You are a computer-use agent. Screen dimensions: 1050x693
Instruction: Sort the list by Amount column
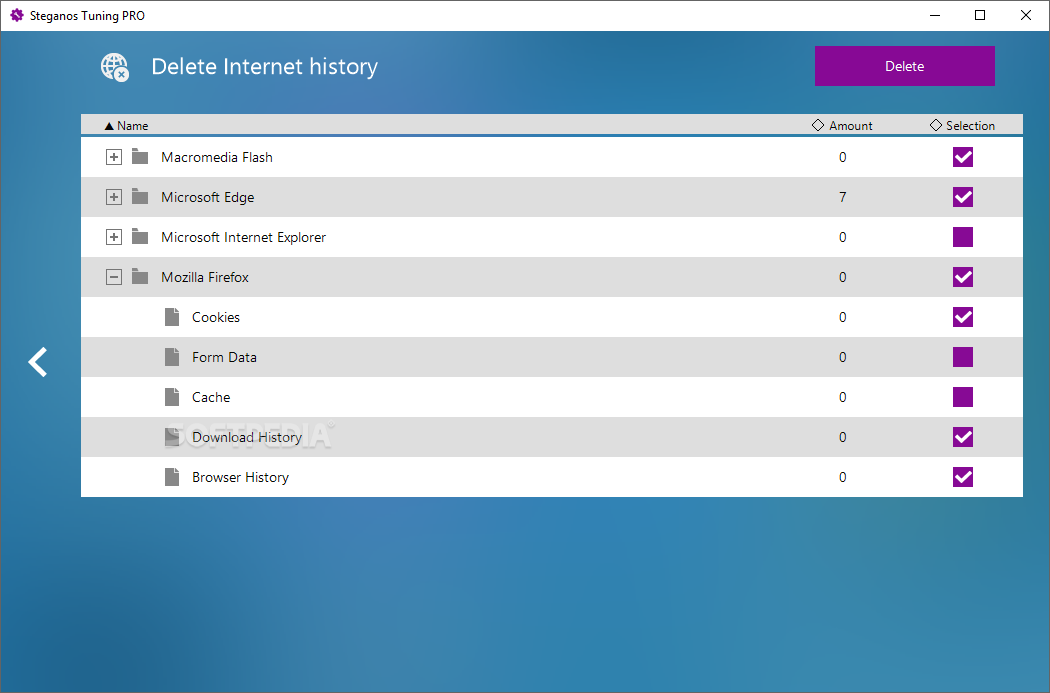click(x=842, y=126)
